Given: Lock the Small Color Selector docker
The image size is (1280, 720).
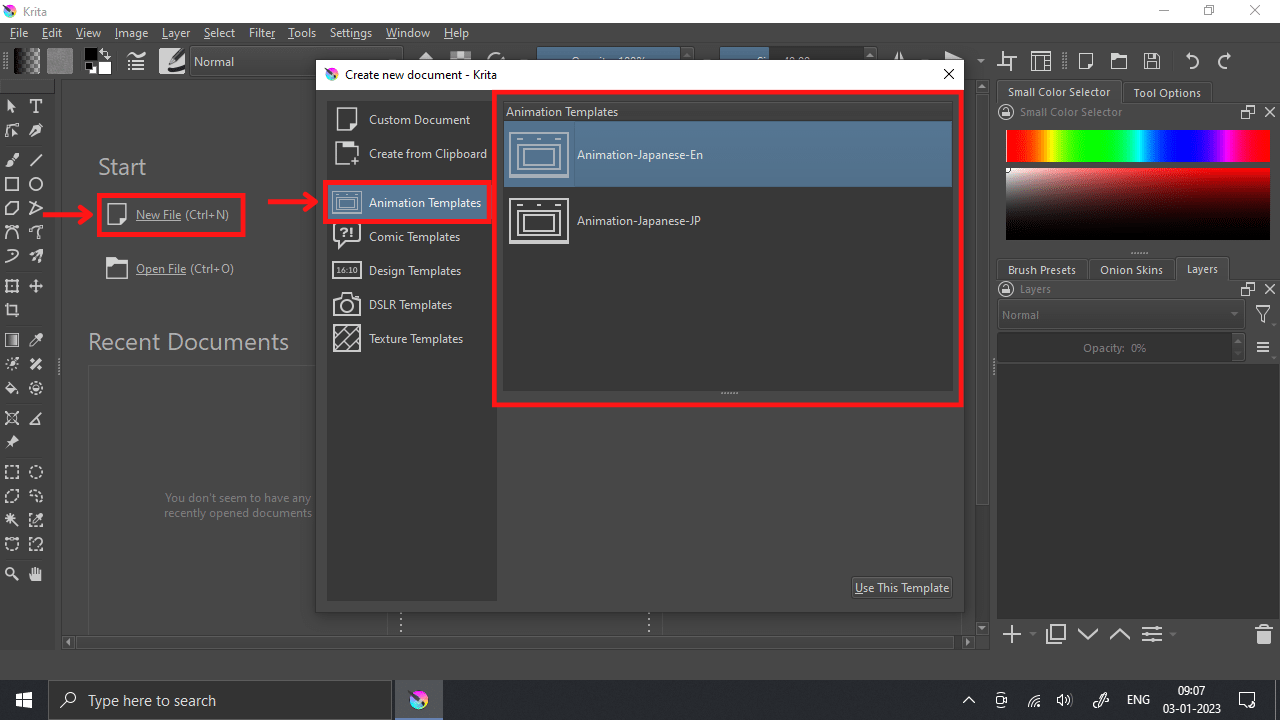Looking at the screenshot, I should point(1006,112).
